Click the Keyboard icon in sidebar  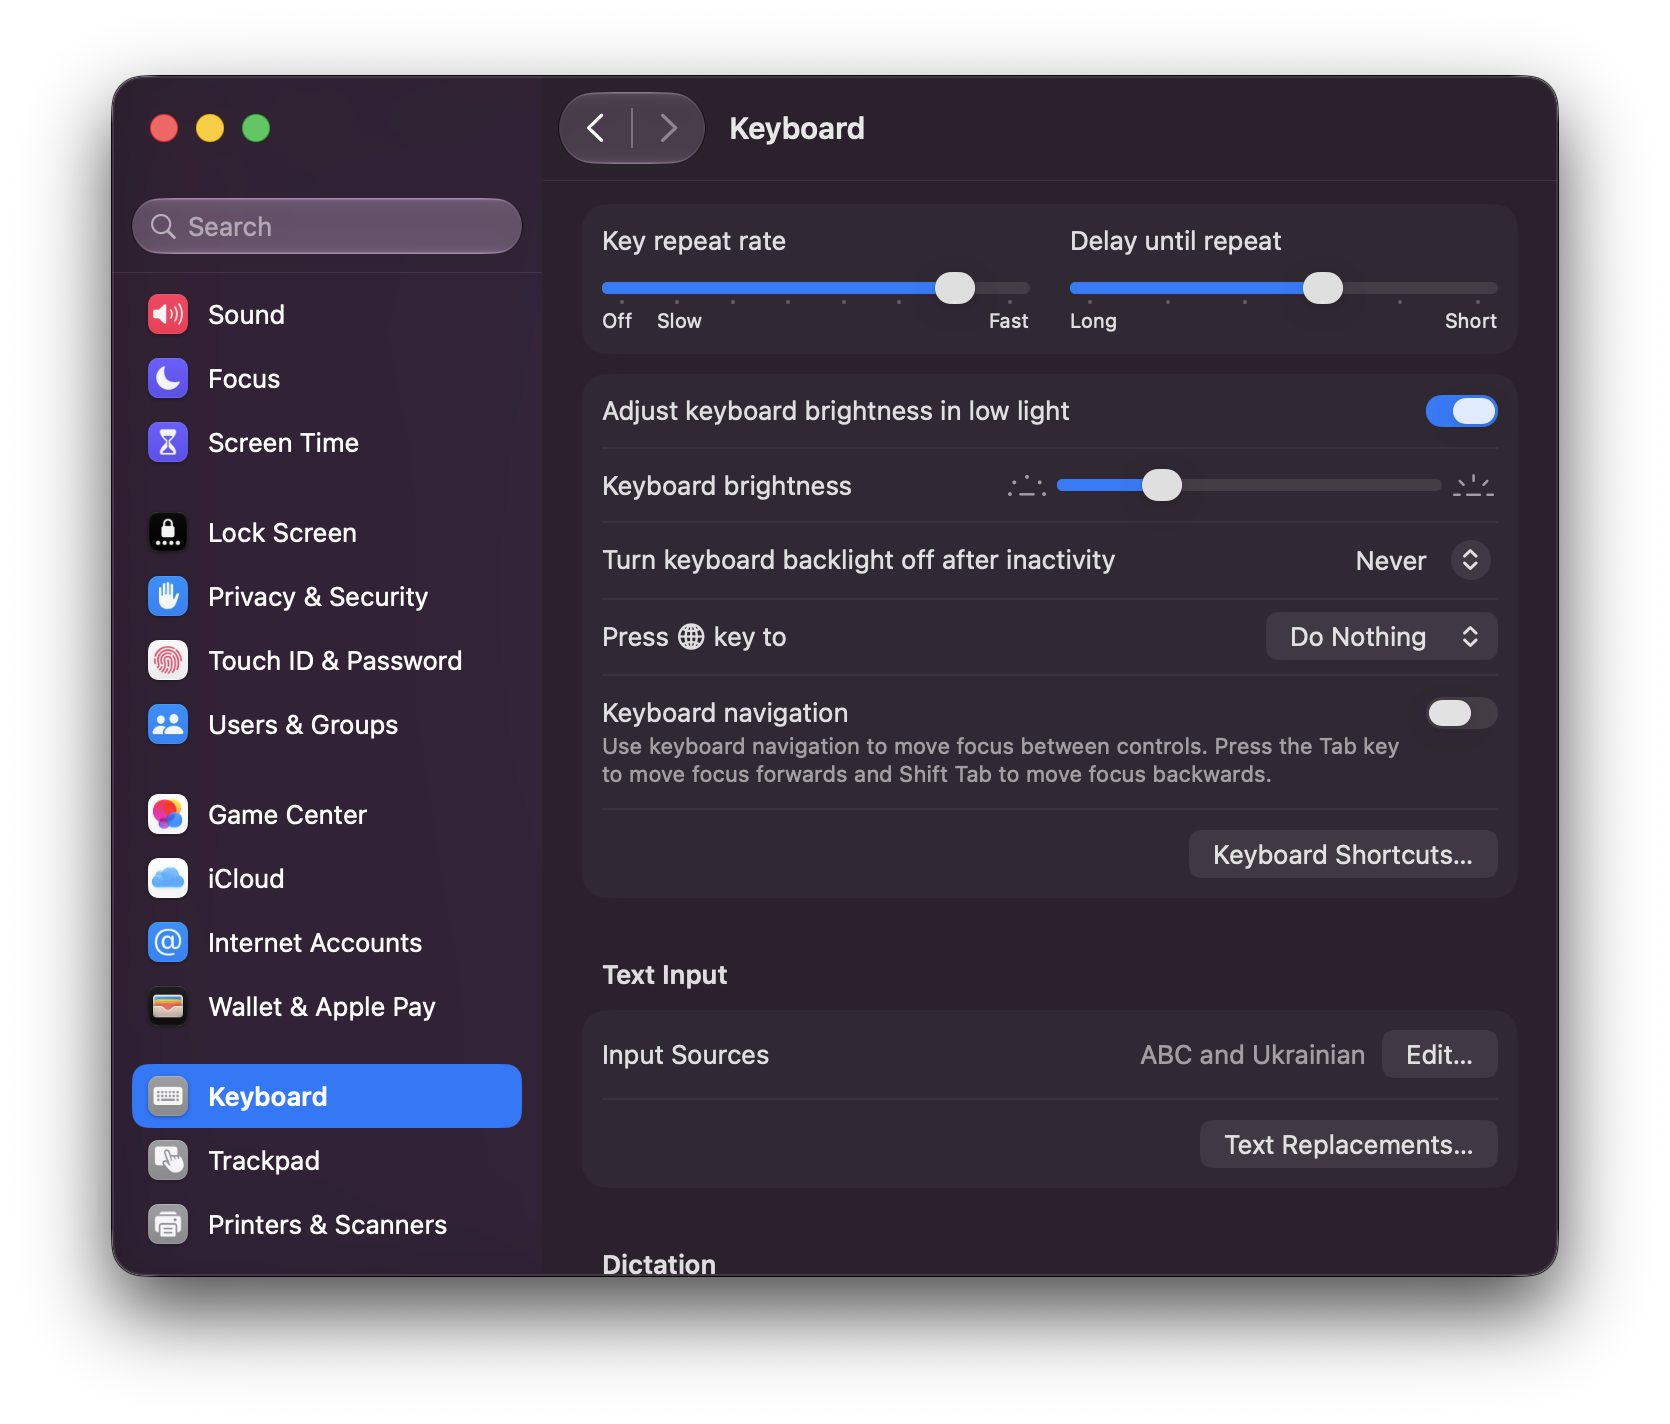(168, 1096)
